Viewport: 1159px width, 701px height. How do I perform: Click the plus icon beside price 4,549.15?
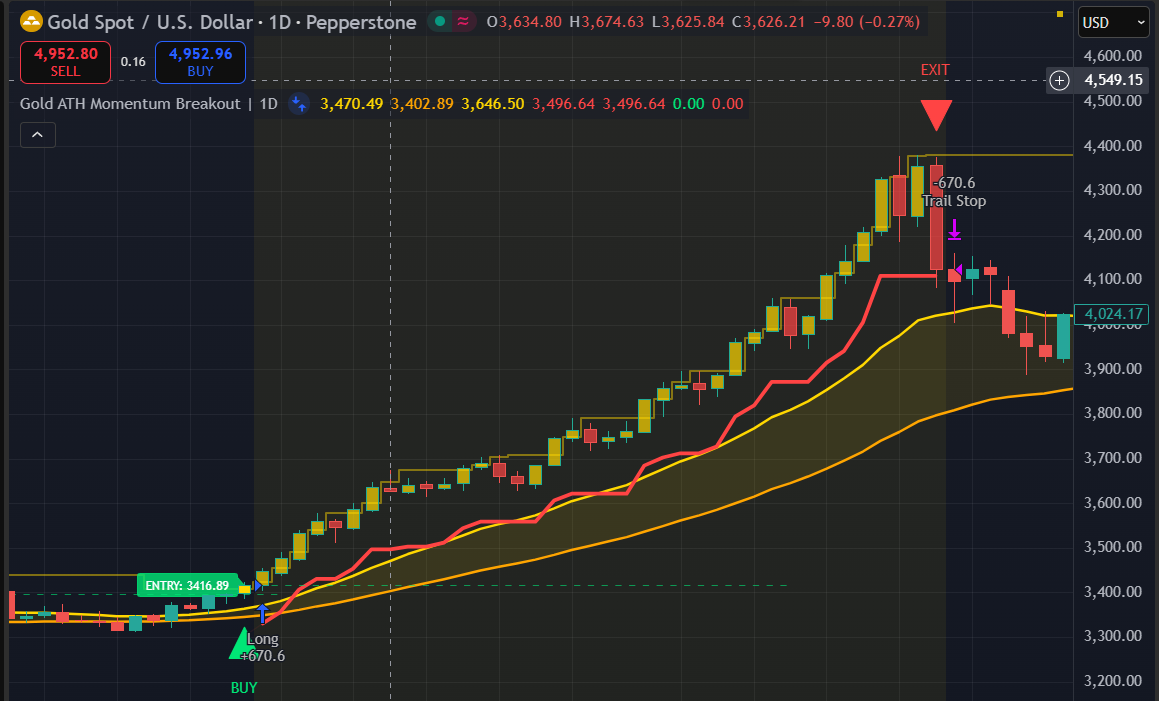click(x=1059, y=80)
